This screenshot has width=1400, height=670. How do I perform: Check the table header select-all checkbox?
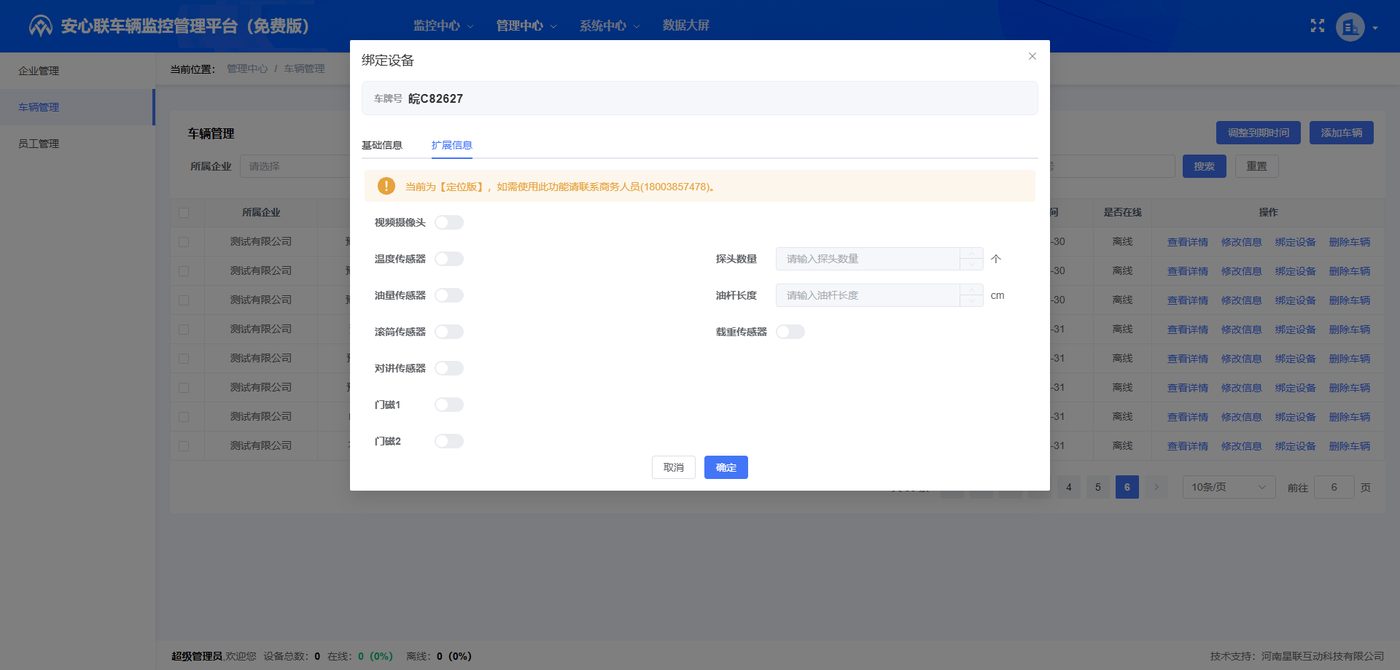pos(183,213)
